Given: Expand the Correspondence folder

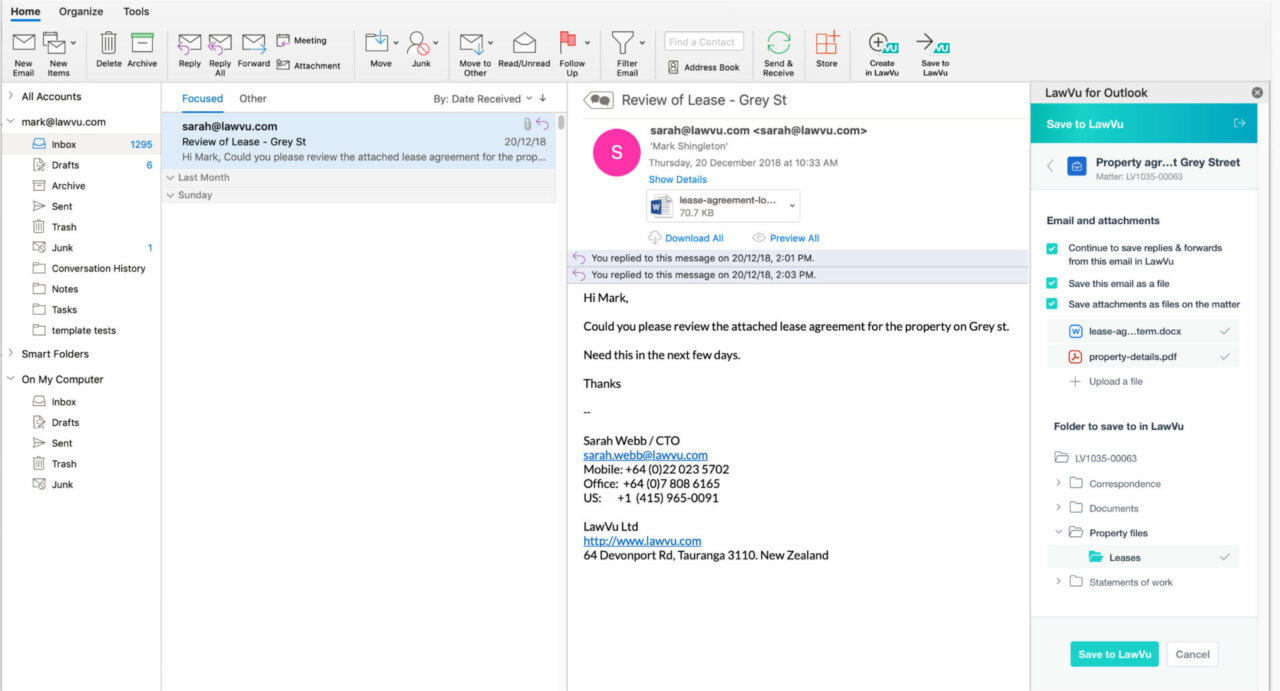Looking at the screenshot, I should pos(1059,483).
